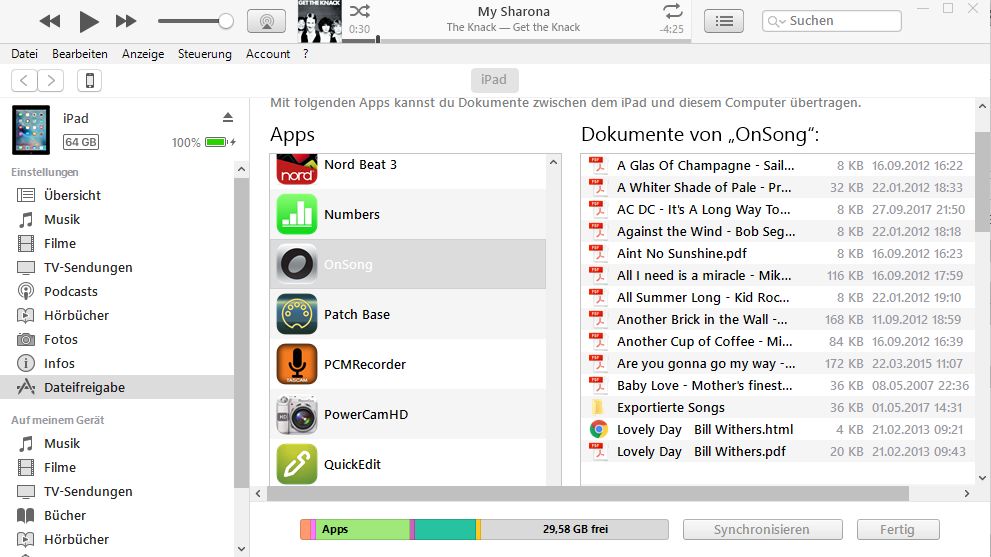The height and width of the screenshot is (557, 991).
Task: Click the iPad tab button
Action: click(494, 80)
